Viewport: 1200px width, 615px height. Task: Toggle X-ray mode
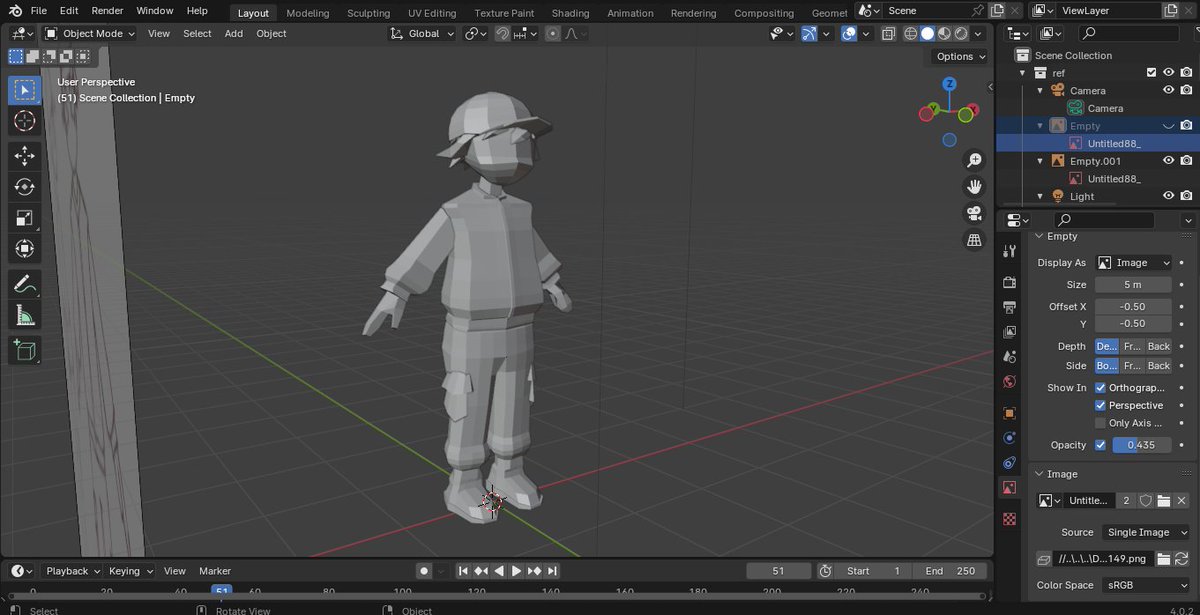(x=888, y=33)
